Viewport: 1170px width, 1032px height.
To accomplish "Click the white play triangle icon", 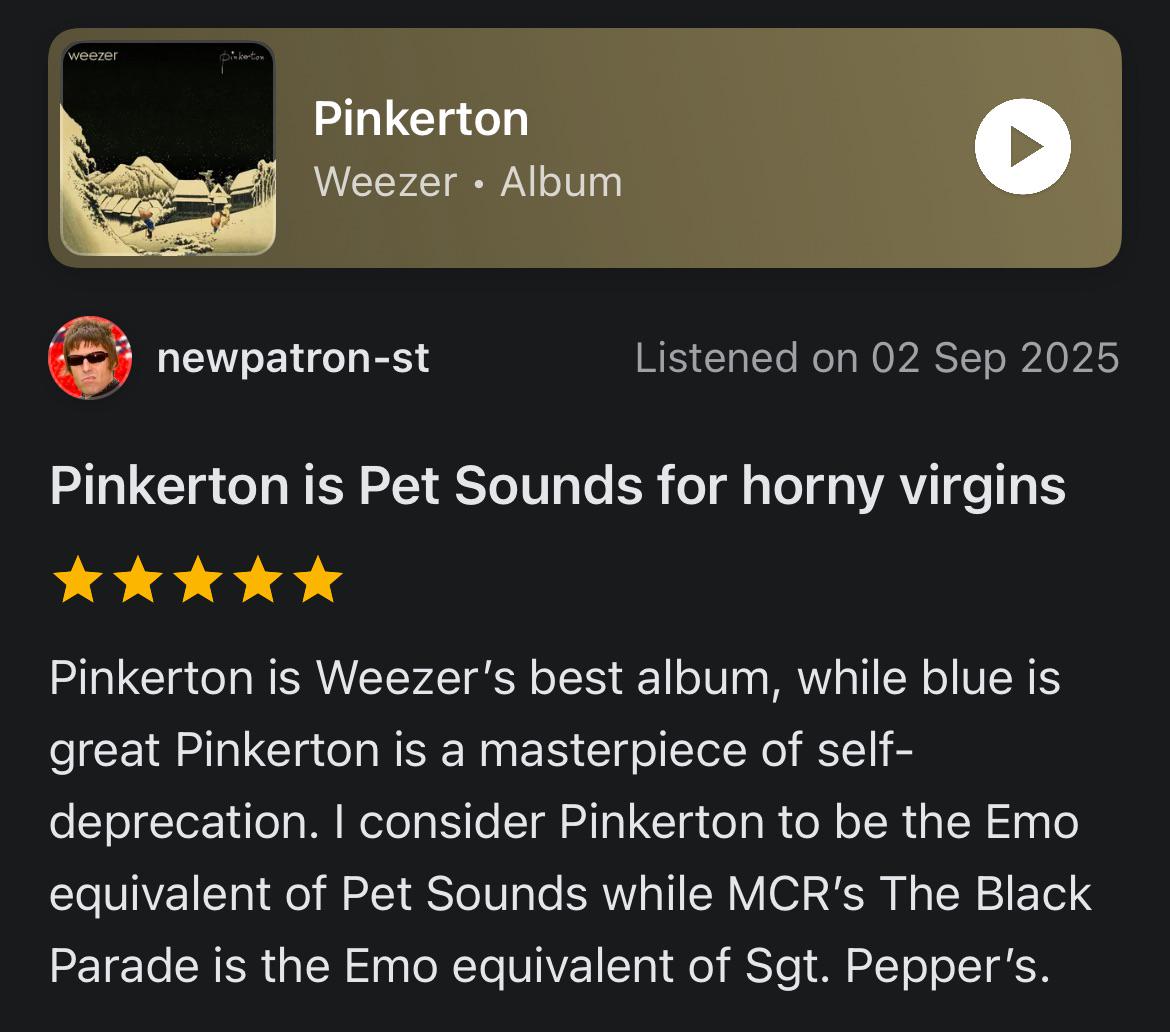I will [x=1027, y=146].
